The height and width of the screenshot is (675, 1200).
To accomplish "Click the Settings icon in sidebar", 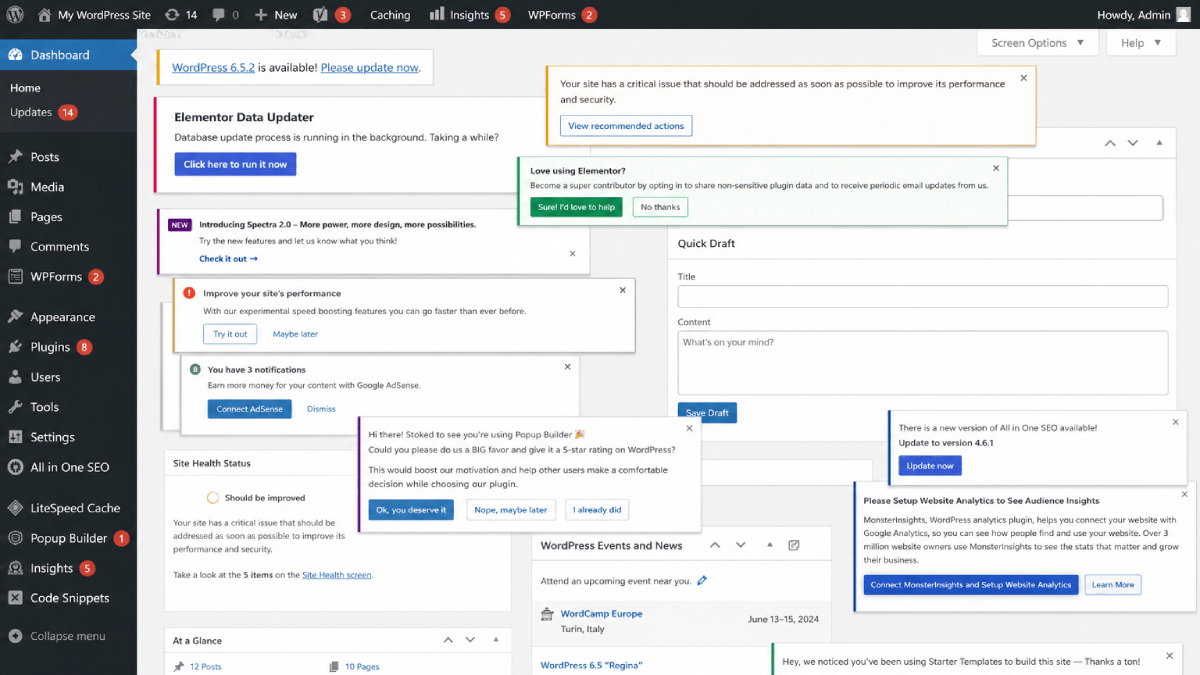I will 15,437.
